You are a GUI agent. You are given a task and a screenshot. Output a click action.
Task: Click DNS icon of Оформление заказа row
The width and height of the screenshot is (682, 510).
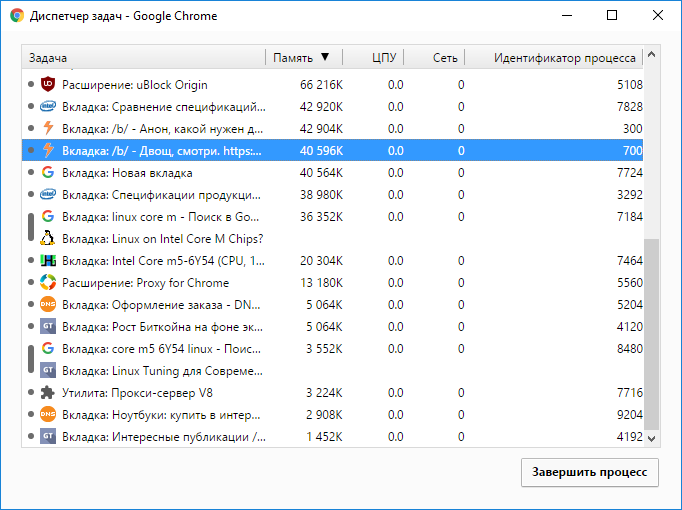[48, 304]
